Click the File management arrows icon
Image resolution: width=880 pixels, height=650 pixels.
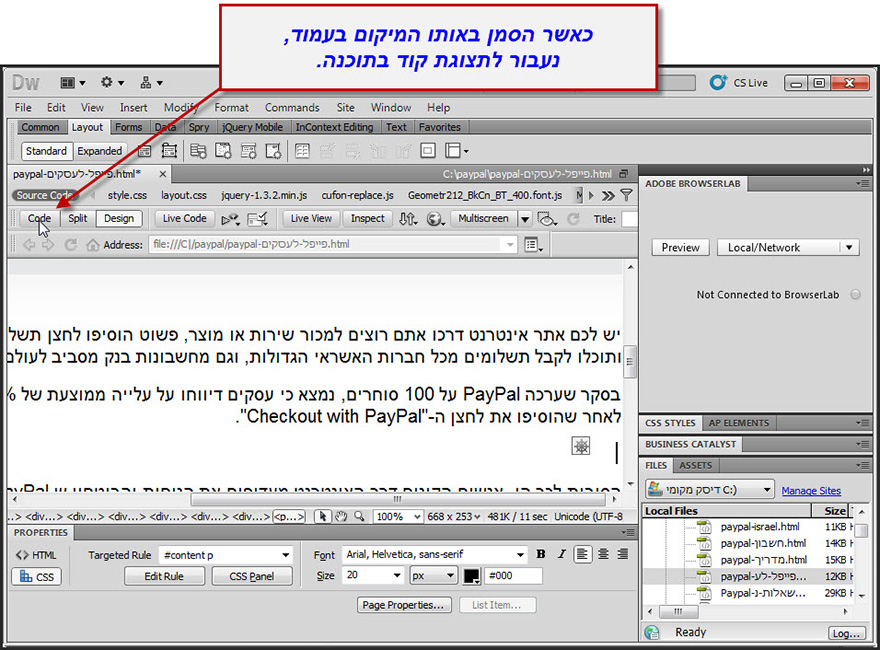tap(408, 219)
